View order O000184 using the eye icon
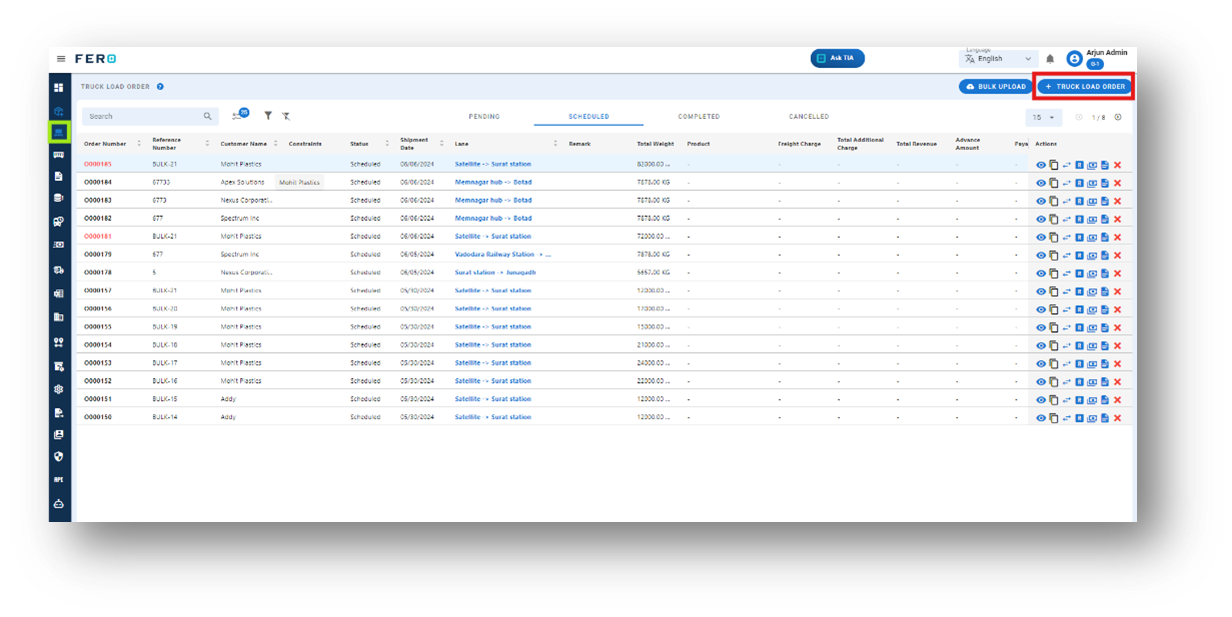The height and width of the screenshot is (617, 1232). 1041,183
